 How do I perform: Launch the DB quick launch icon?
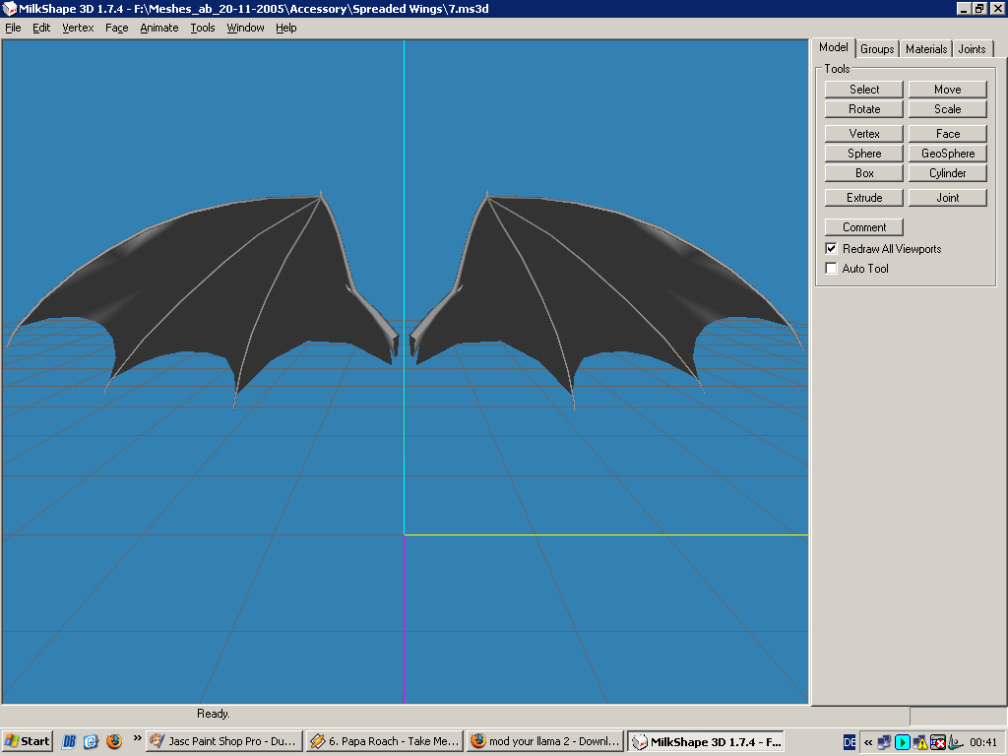click(x=69, y=741)
